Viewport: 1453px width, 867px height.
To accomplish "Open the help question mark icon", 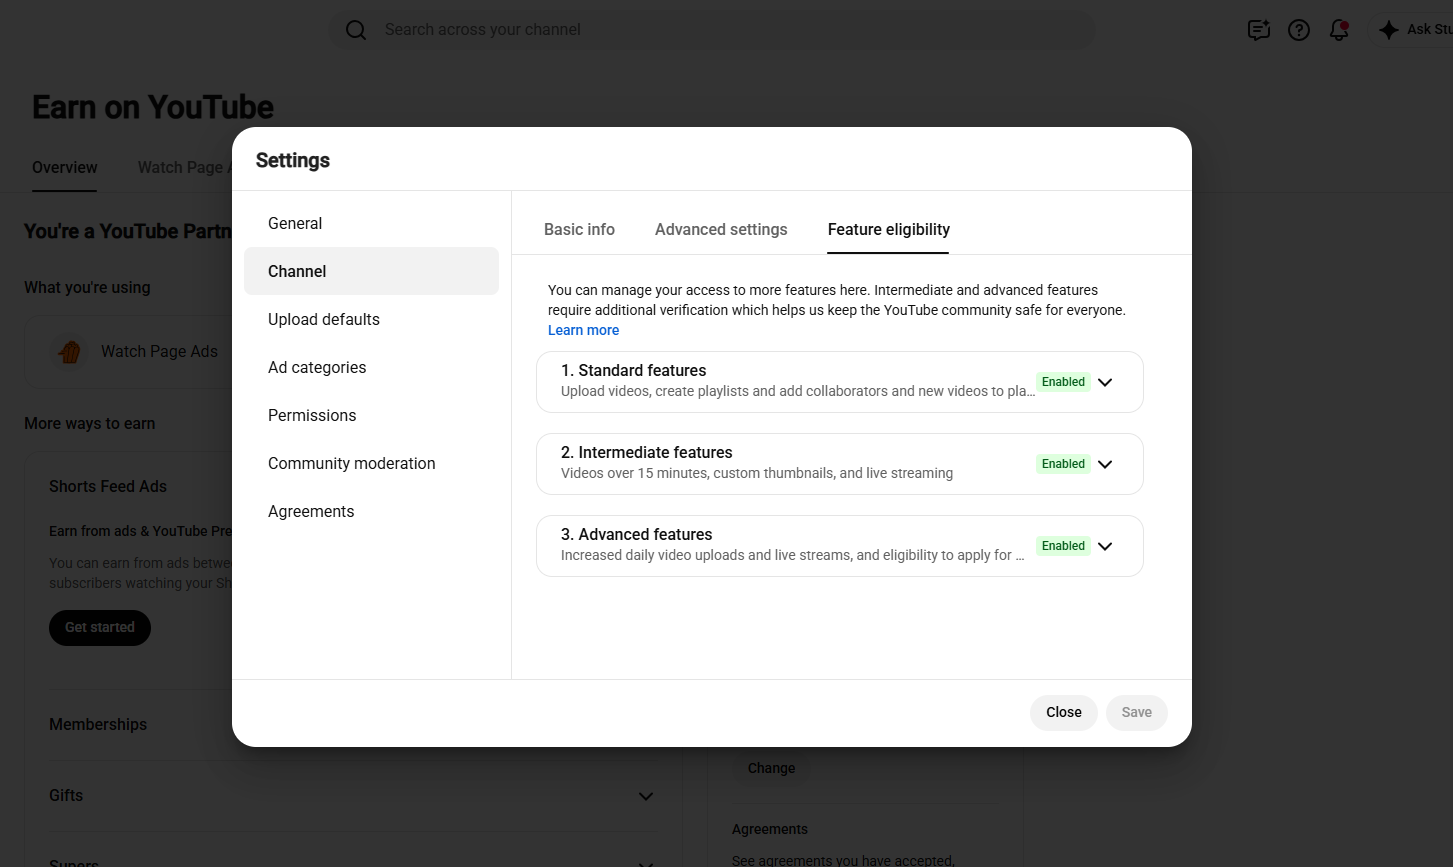I will coord(1299,30).
